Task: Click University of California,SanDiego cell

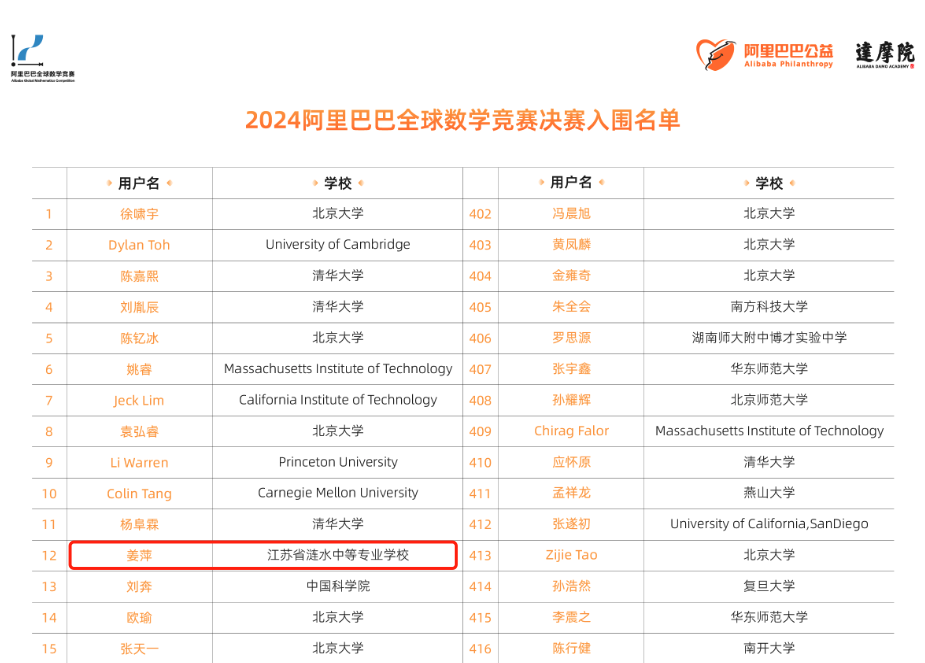Action: pyautogui.click(x=769, y=524)
